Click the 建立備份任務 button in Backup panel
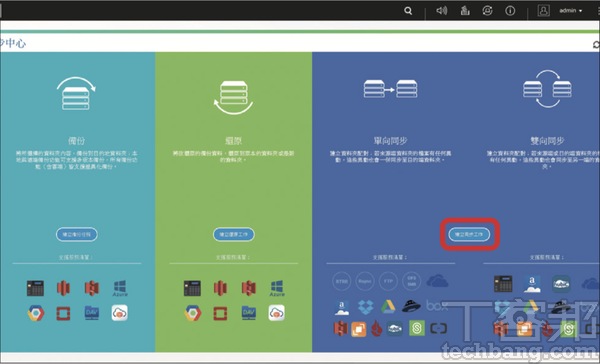 [x=77, y=234]
